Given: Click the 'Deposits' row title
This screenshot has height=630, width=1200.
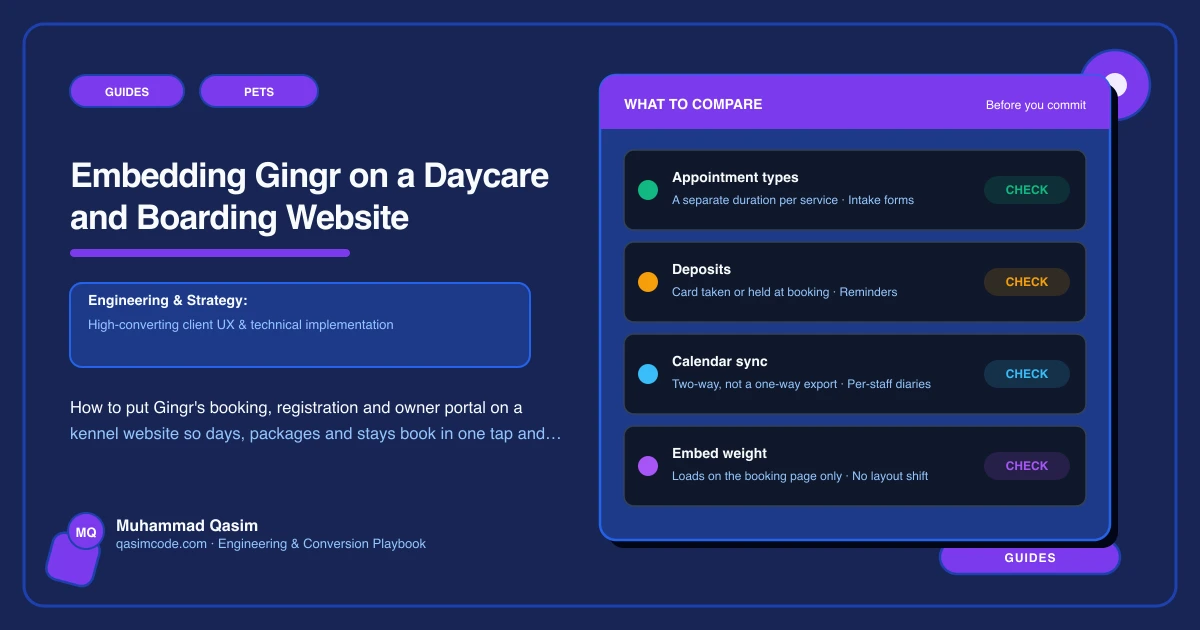Looking at the screenshot, I should [x=701, y=270].
